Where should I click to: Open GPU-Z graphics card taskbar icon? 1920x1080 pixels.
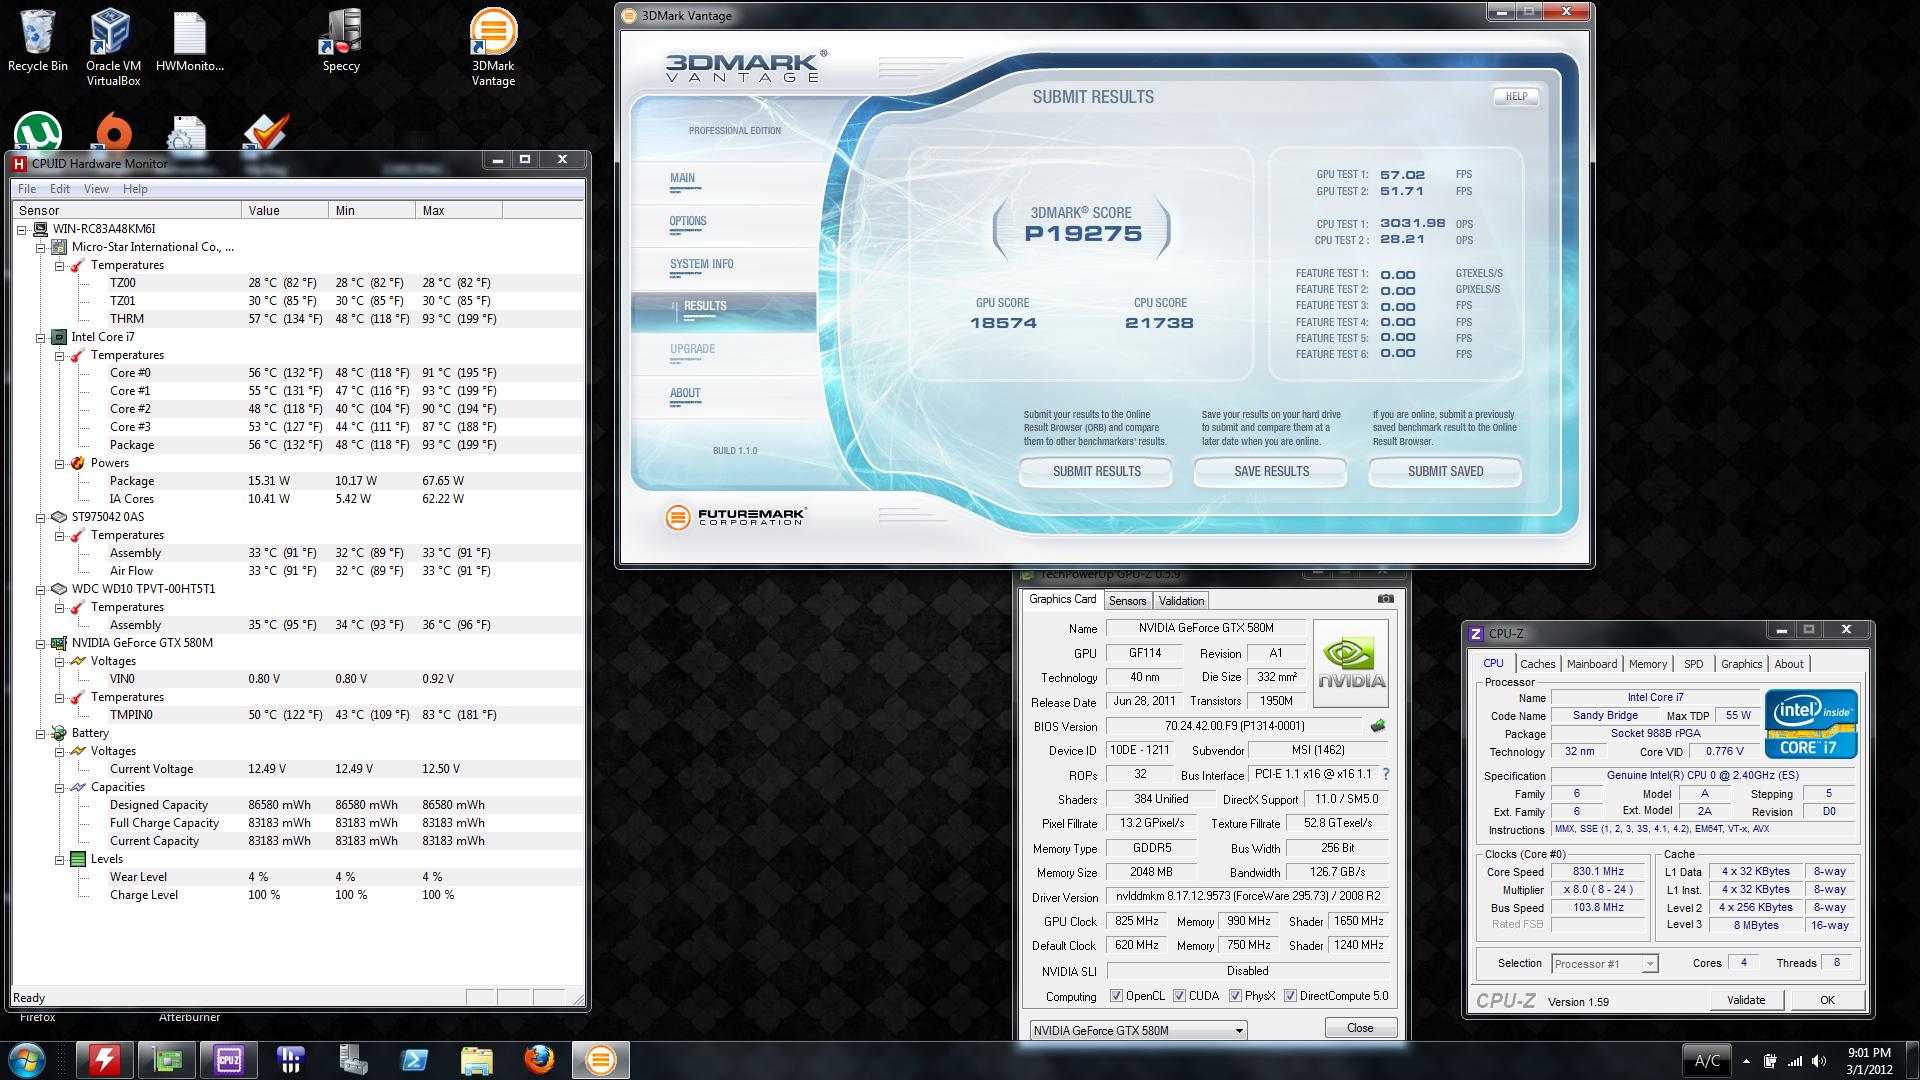[x=166, y=1060]
